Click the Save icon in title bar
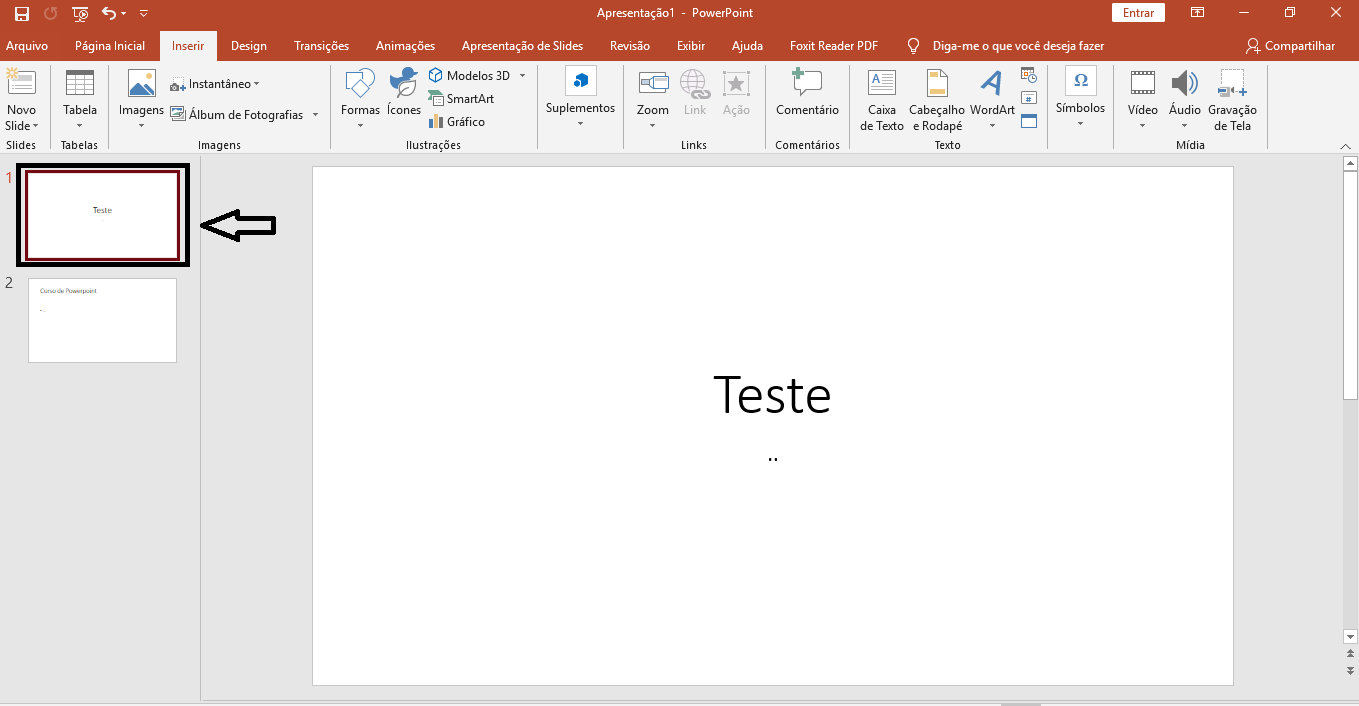1359x706 pixels. pyautogui.click(x=21, y=13)
